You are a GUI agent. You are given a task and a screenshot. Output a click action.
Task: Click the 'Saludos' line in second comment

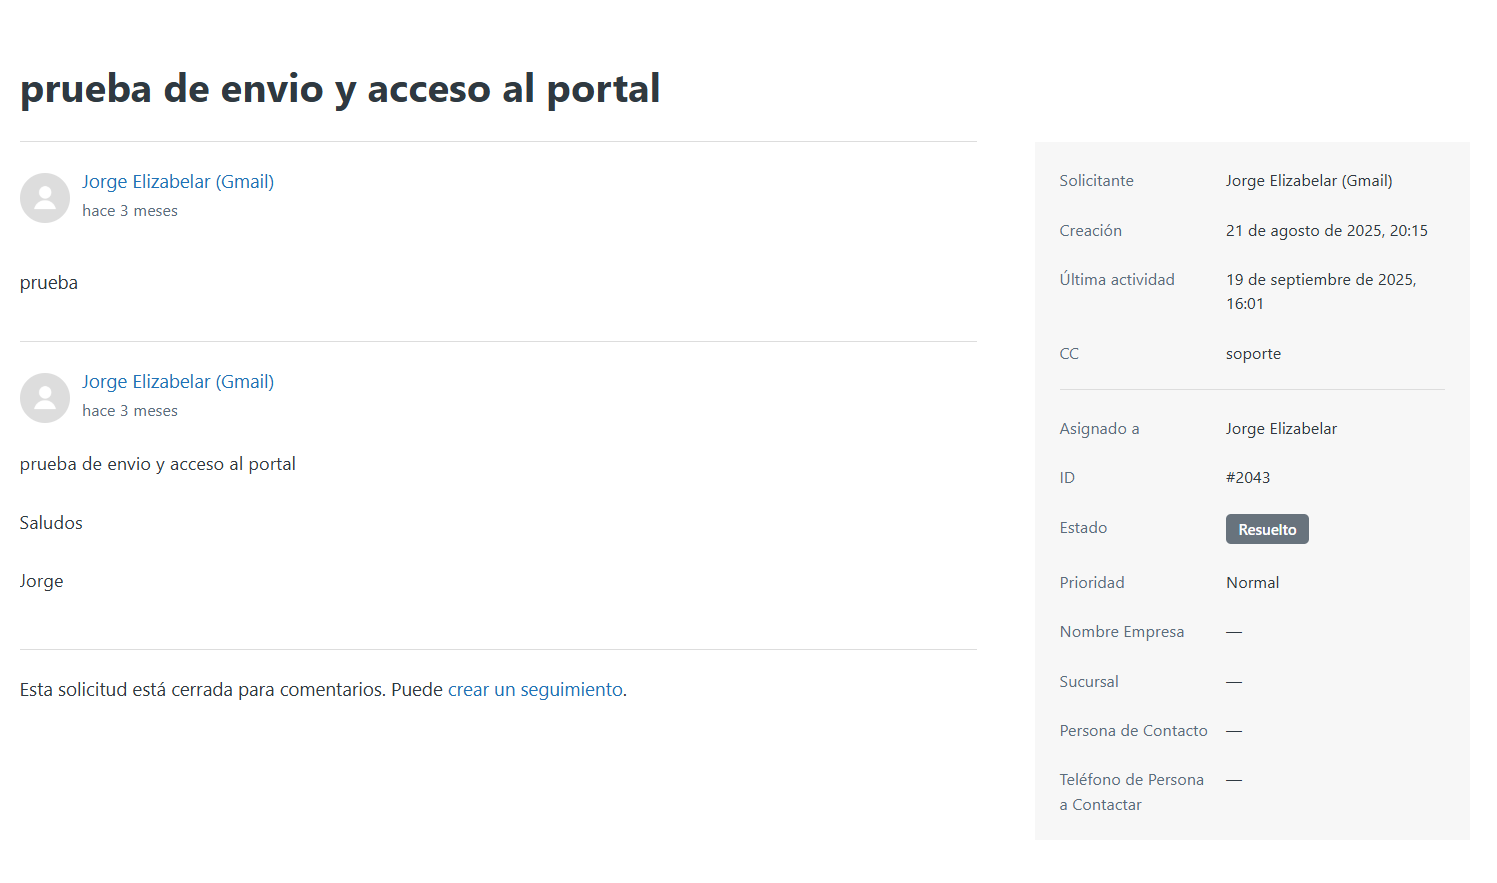[51, 523]
